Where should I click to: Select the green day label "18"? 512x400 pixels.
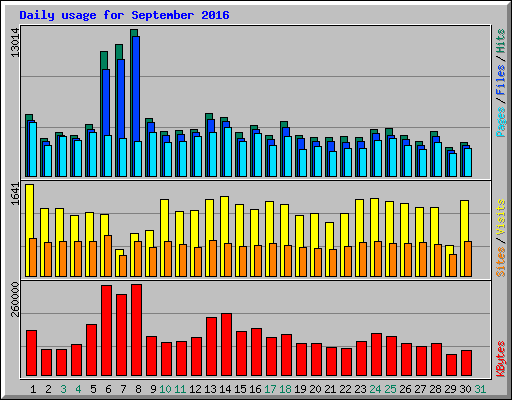click(285, 389)
